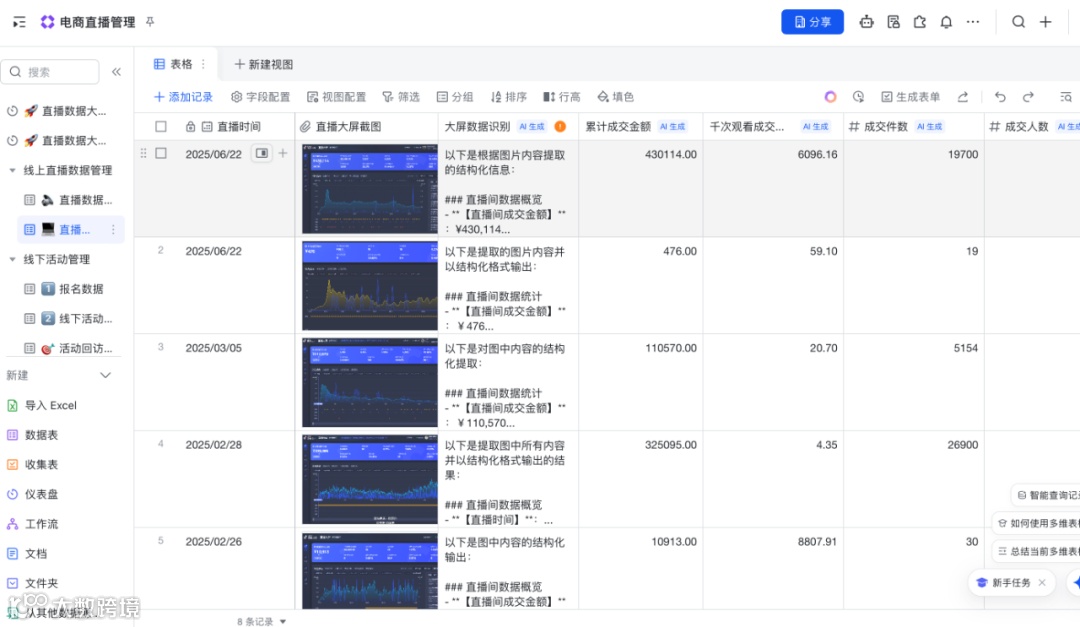1080x627 pixels.
Task: Open the 表格 tab options dots
Action: click(203, 64)
